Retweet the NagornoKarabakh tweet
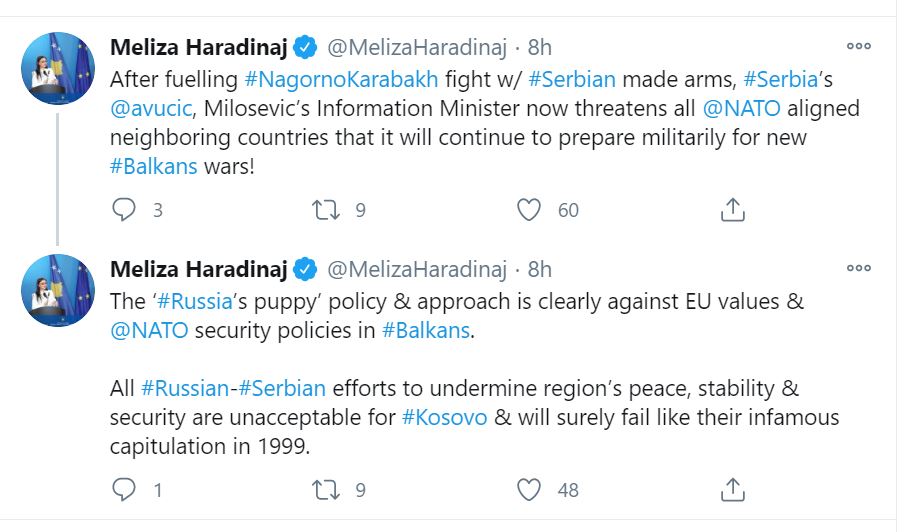Image resolution: width=918 pixels, height=532 pixels. point(326,210)
